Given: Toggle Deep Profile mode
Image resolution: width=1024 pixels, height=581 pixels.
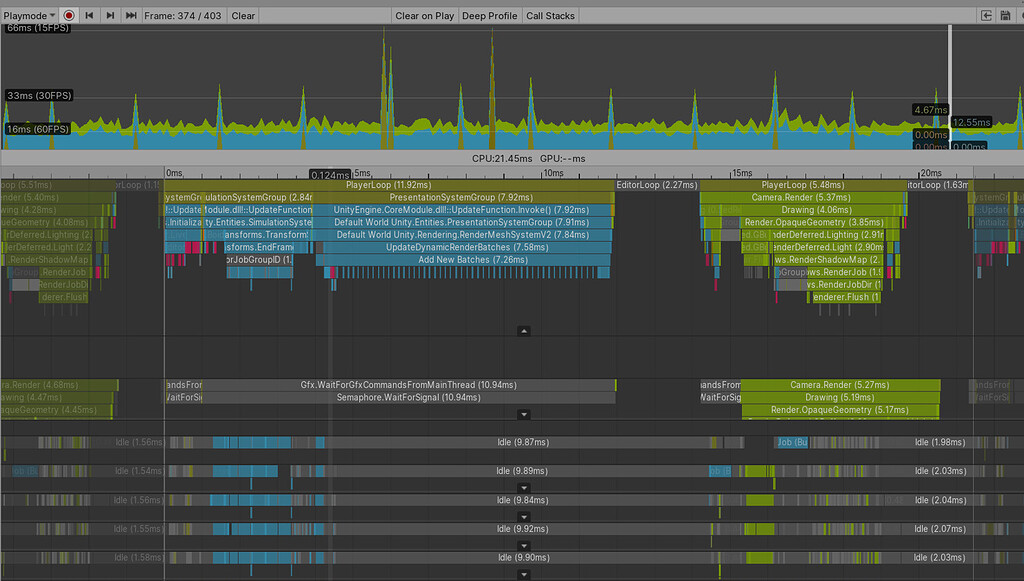Looking at the screenshot, I should tap(489, 15).
